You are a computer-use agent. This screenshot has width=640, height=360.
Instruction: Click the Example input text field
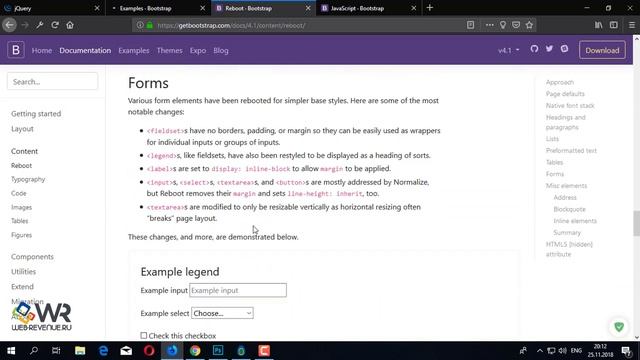[238, 290]
